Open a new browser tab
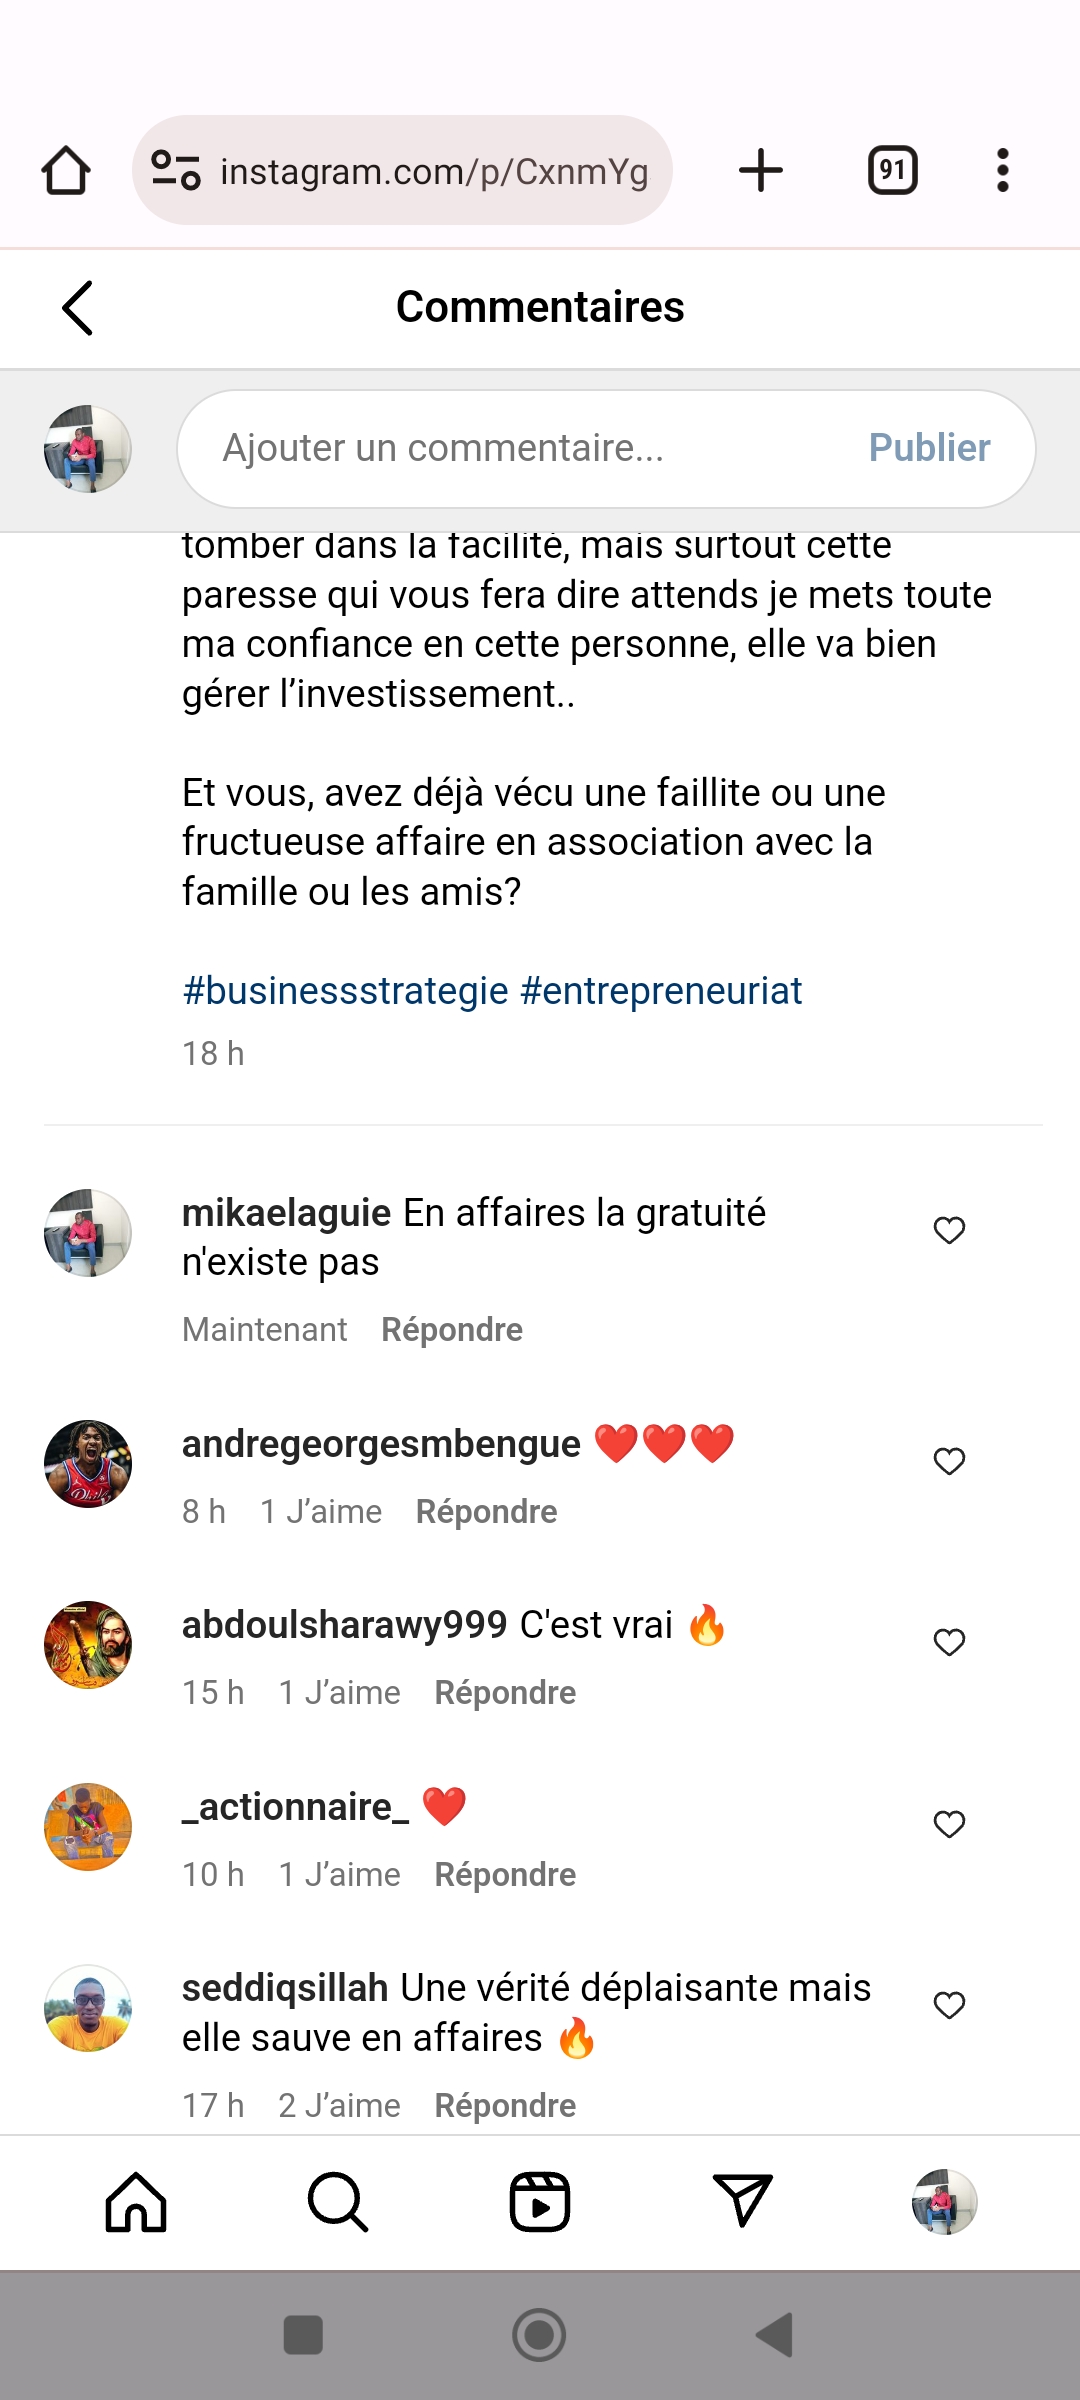Image resolution: width=1080 pixels, height=2400 pixels. click(x=761, y=170)
